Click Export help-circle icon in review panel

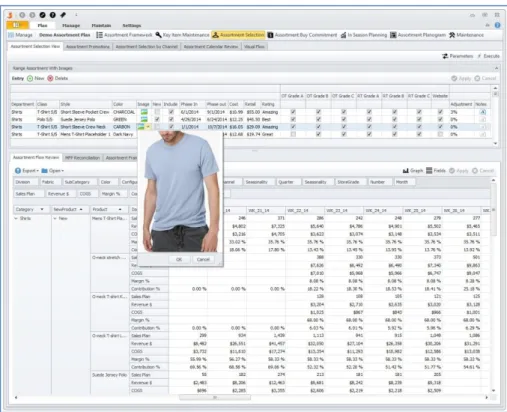click(x=18, y=171)
